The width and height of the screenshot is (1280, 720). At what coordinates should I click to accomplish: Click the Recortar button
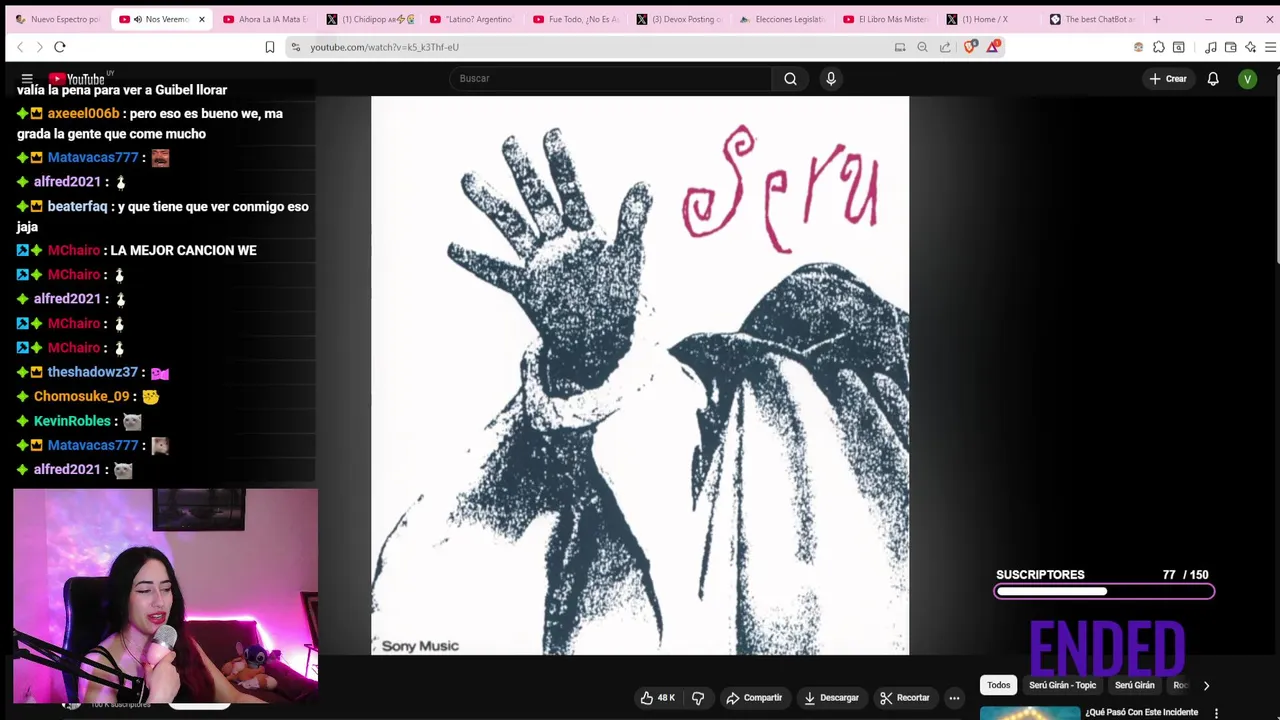[x=904, y=698]
